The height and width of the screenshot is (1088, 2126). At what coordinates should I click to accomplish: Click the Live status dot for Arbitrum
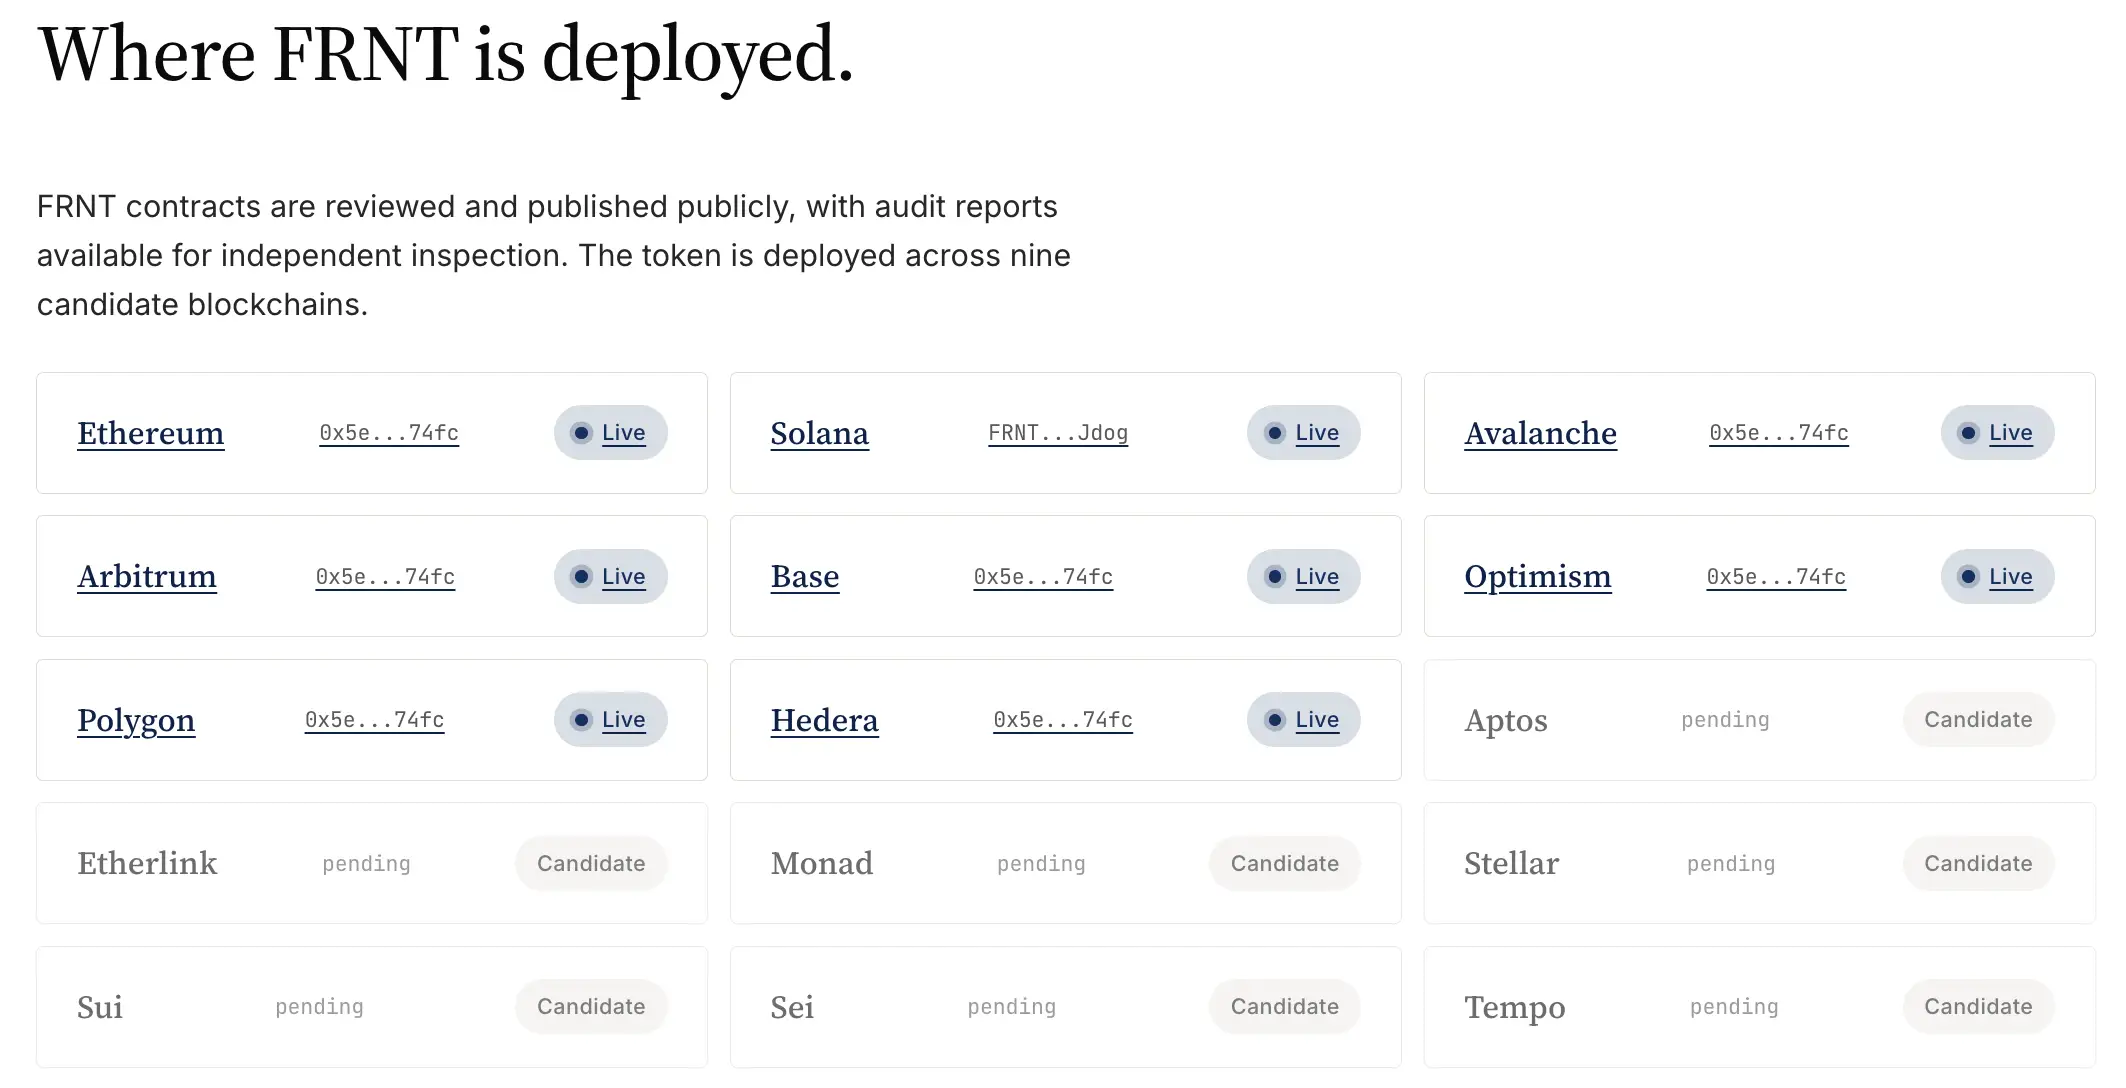pyautogui.click(x=581, y=577)
